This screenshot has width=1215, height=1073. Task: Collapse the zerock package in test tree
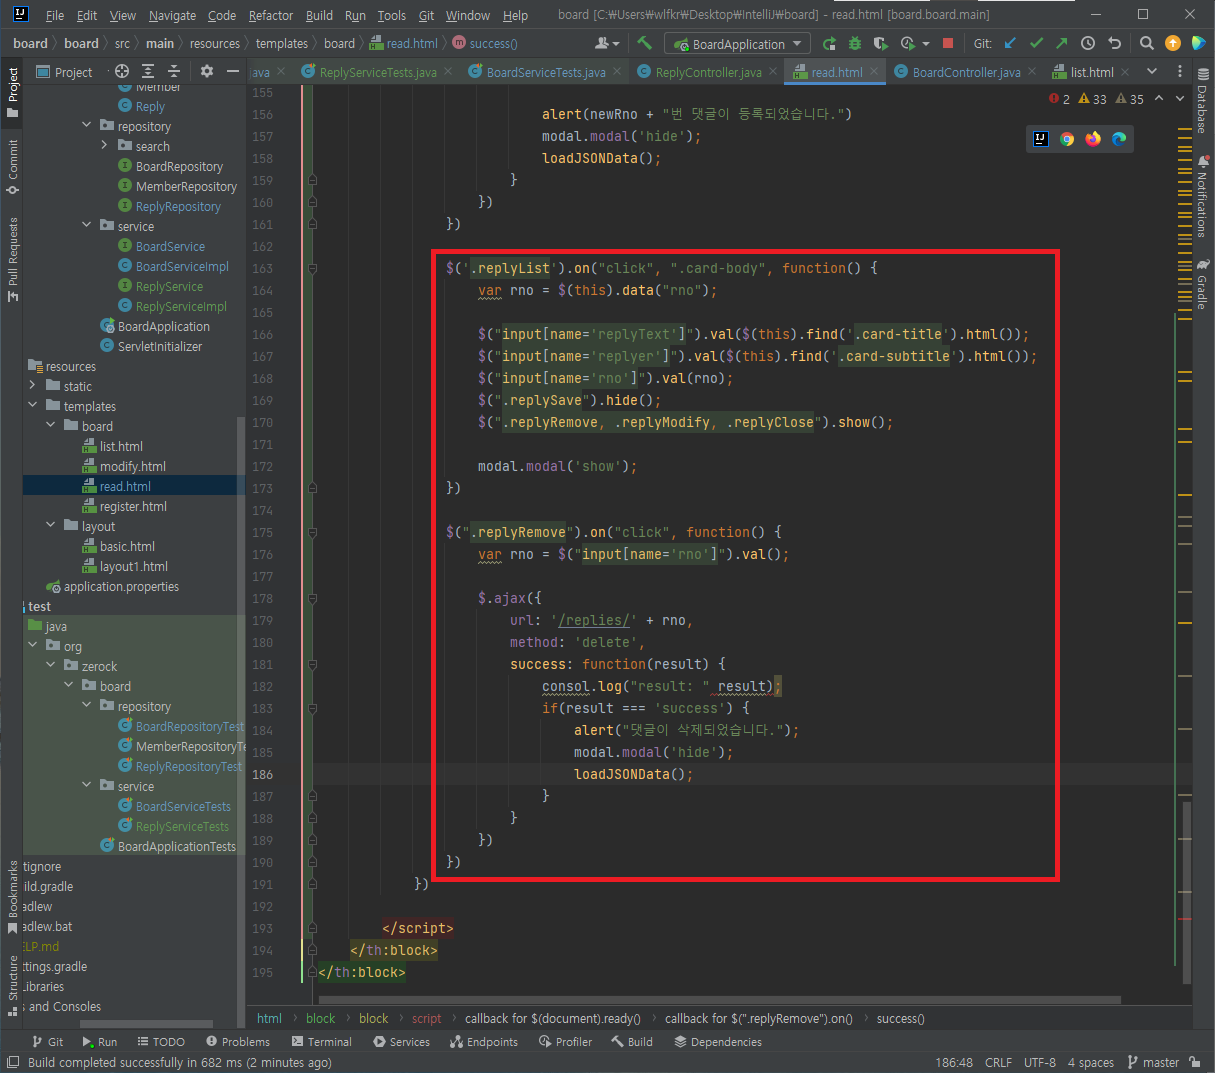tap(50, 666)
